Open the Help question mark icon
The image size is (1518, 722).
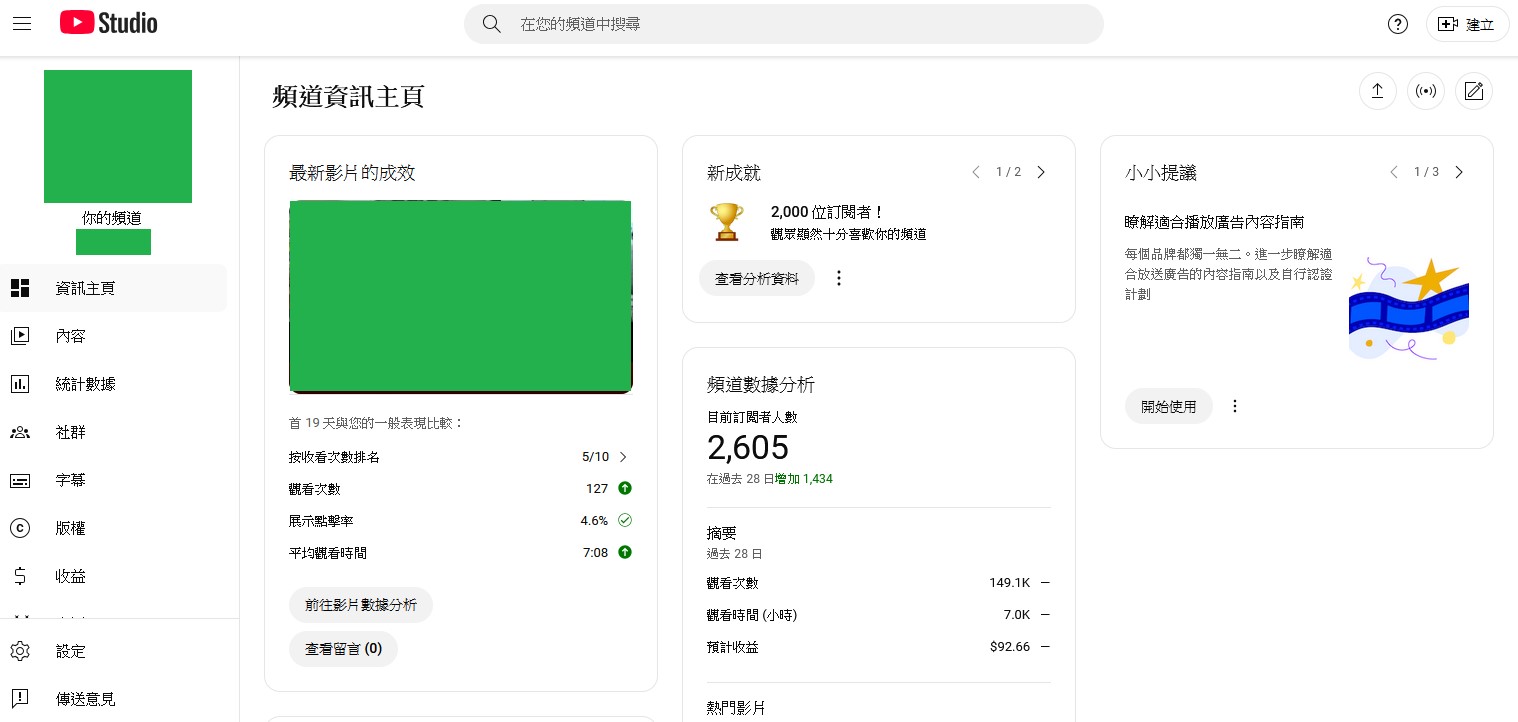coord(1398,24)
